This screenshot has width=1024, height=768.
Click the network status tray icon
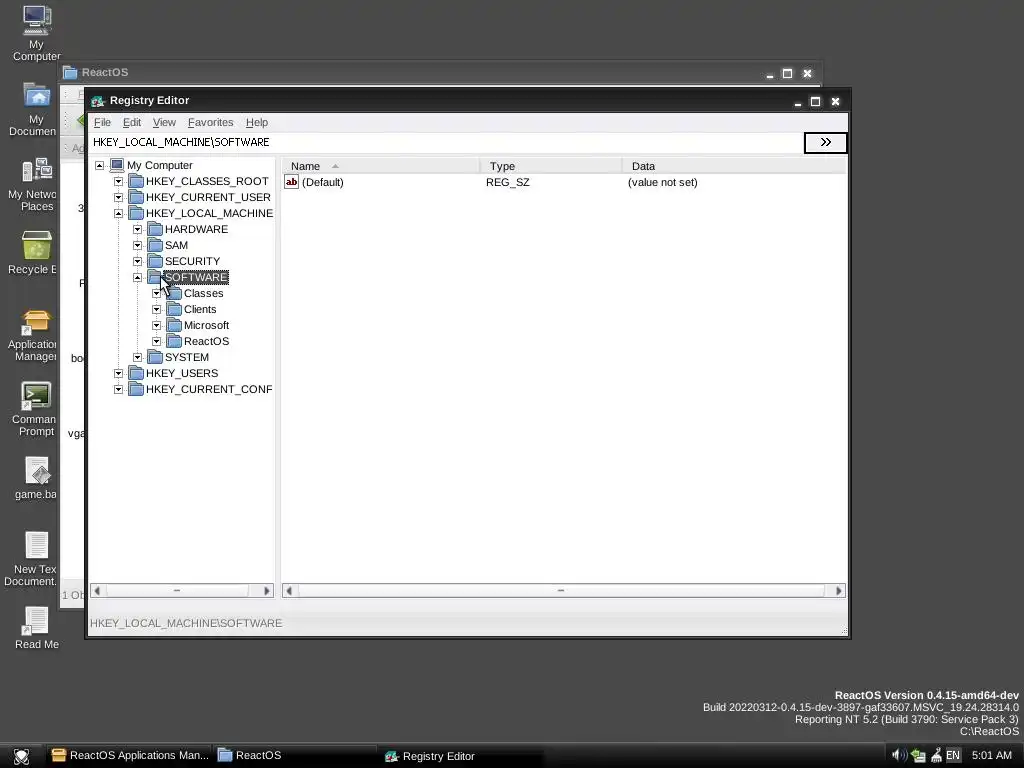[919, 756]
